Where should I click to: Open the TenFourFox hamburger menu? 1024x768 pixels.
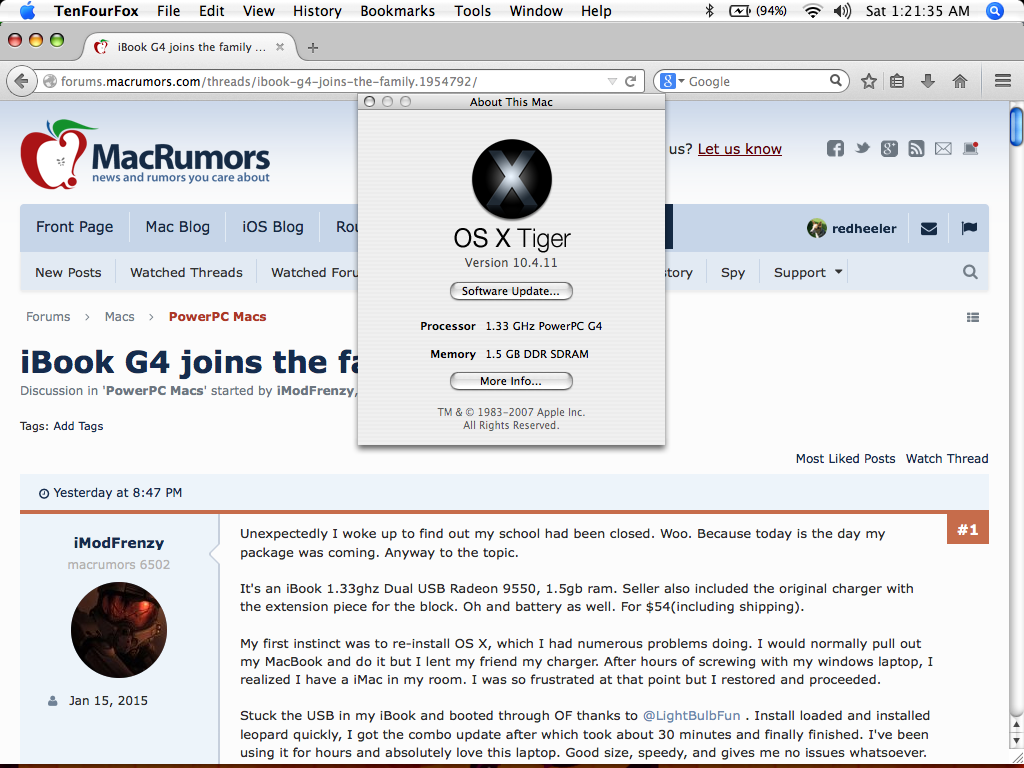point(1001,81)
